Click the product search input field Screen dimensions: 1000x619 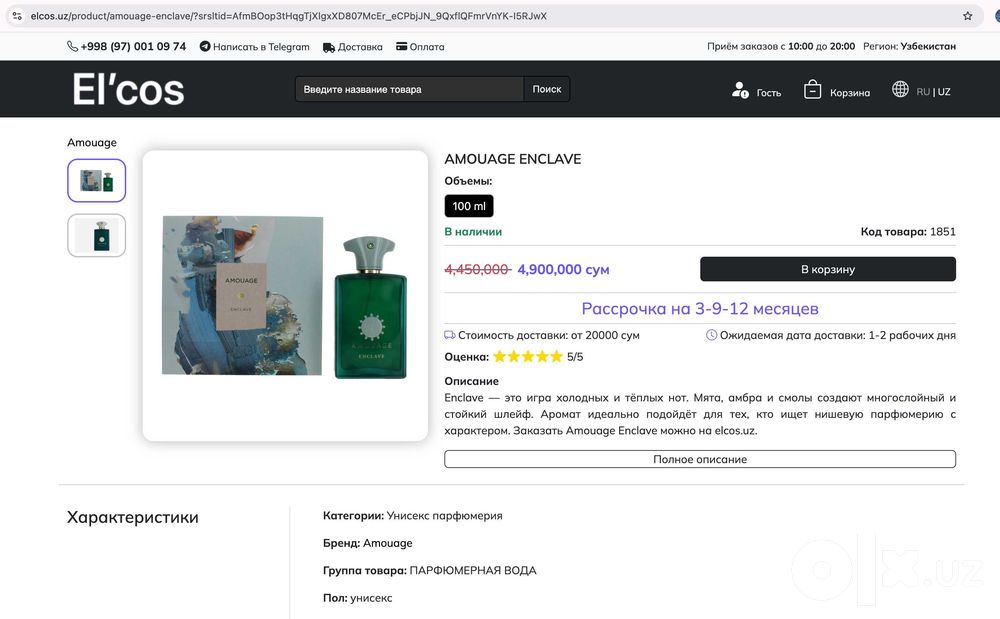coord(409,89)
